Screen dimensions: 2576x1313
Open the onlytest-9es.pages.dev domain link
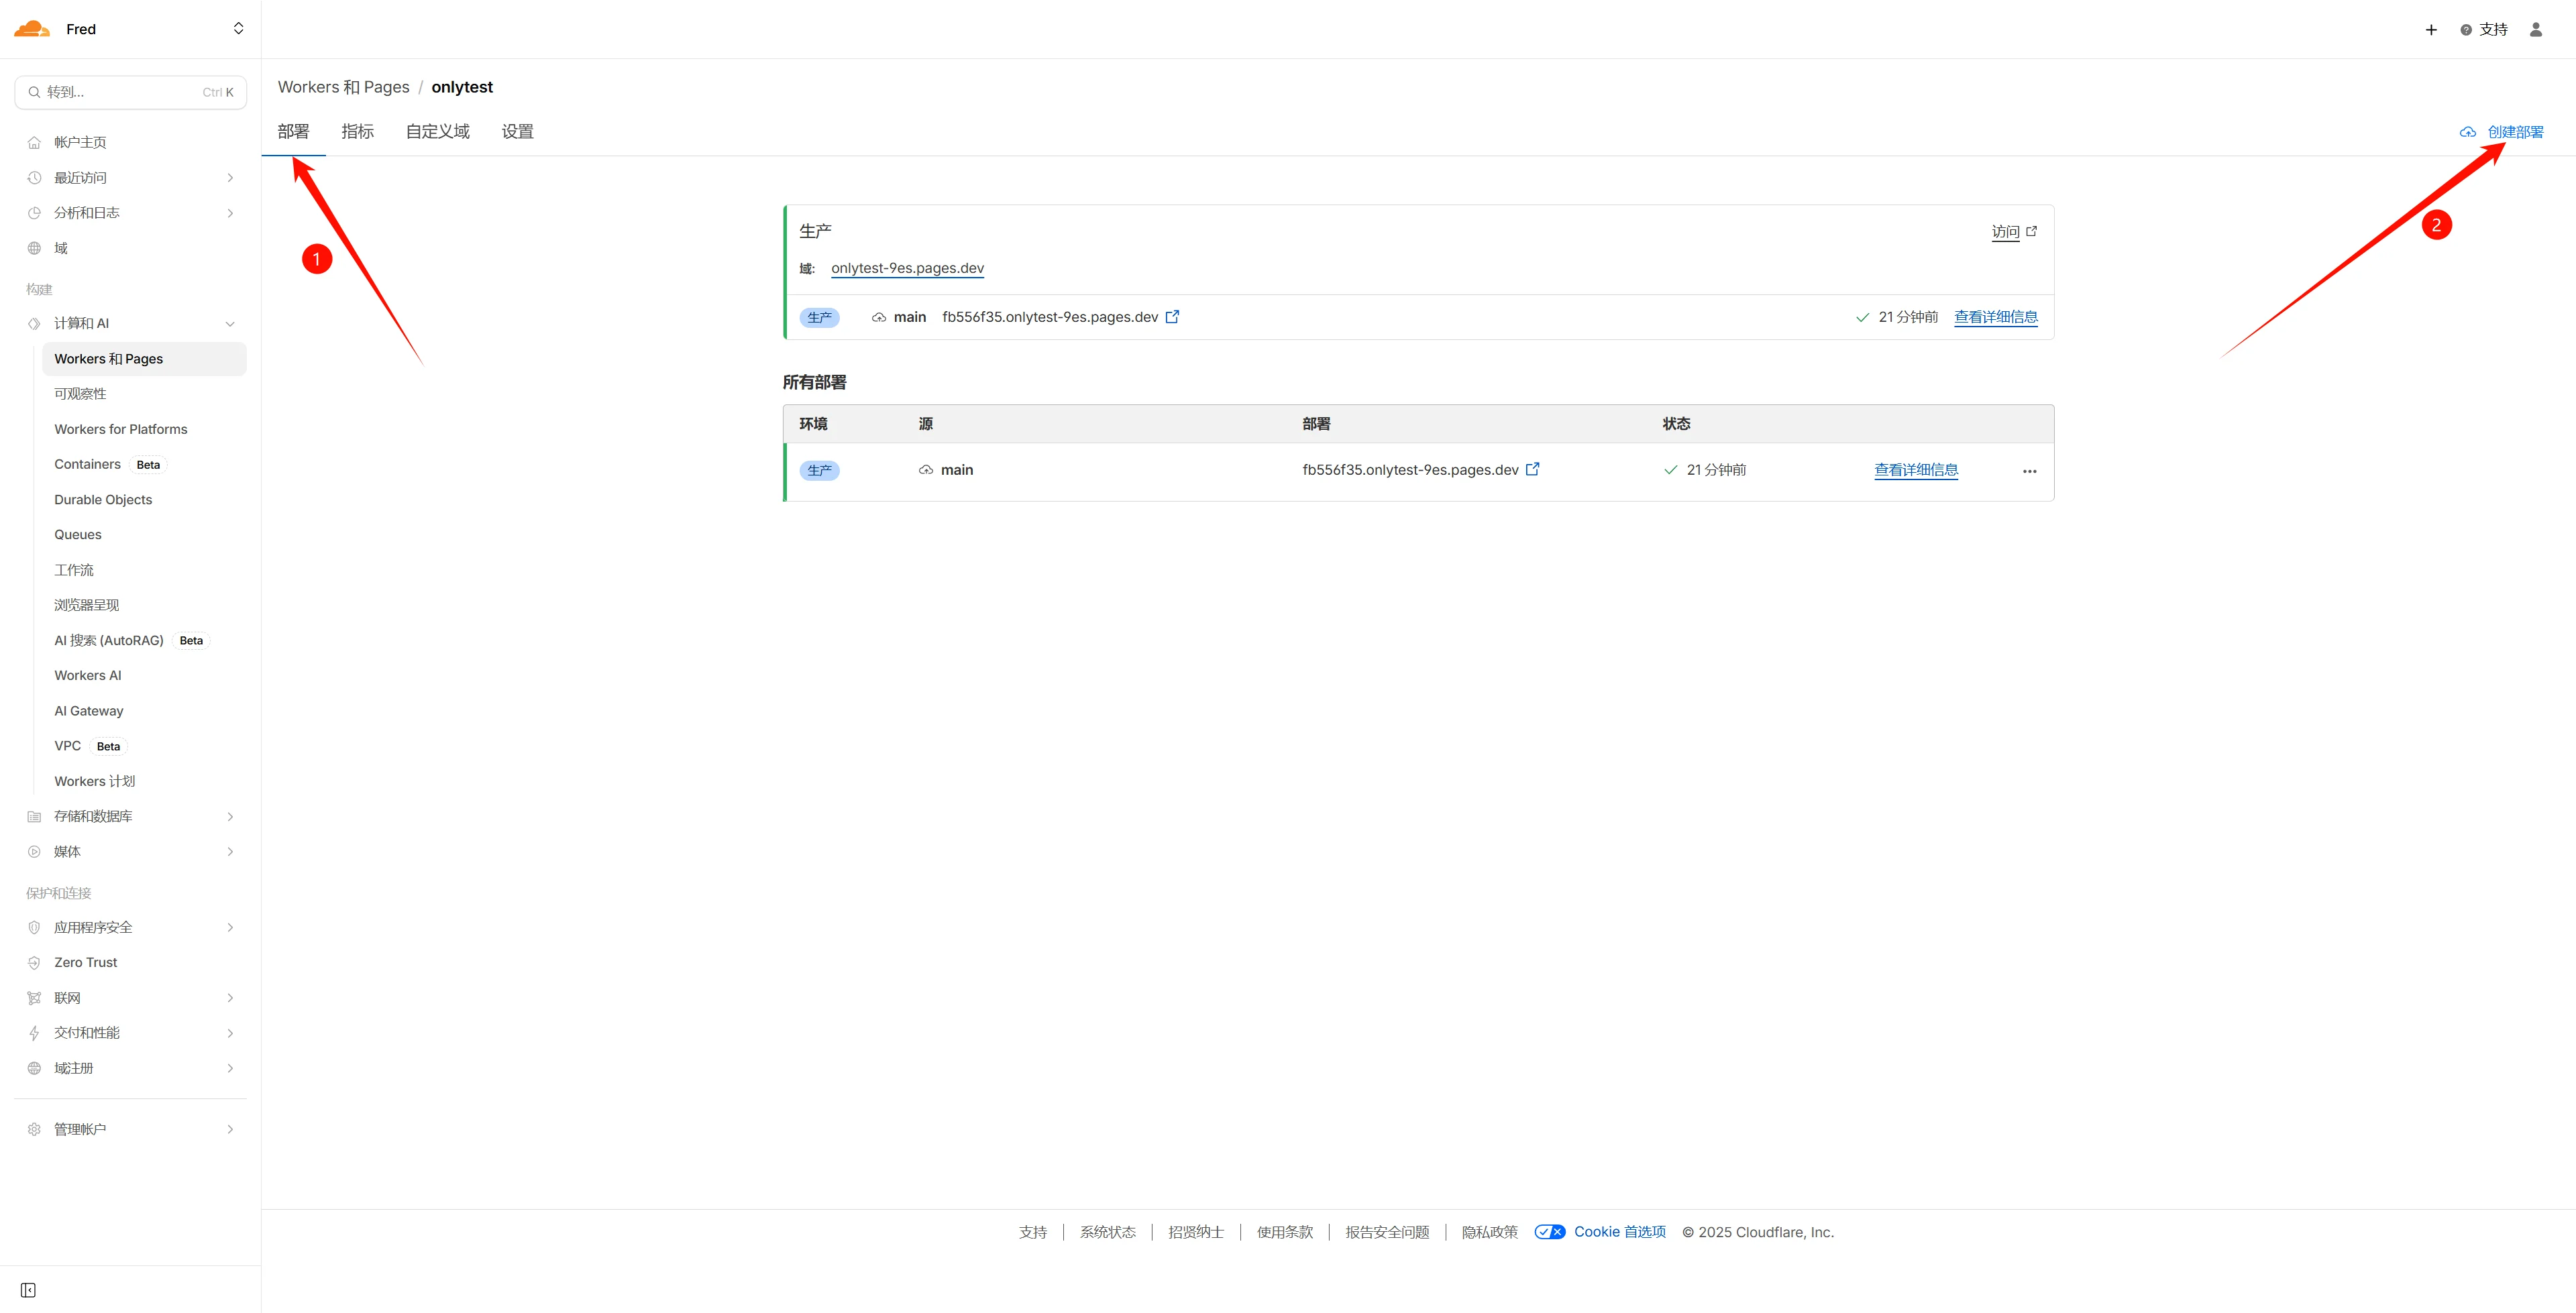coord(907,268)
